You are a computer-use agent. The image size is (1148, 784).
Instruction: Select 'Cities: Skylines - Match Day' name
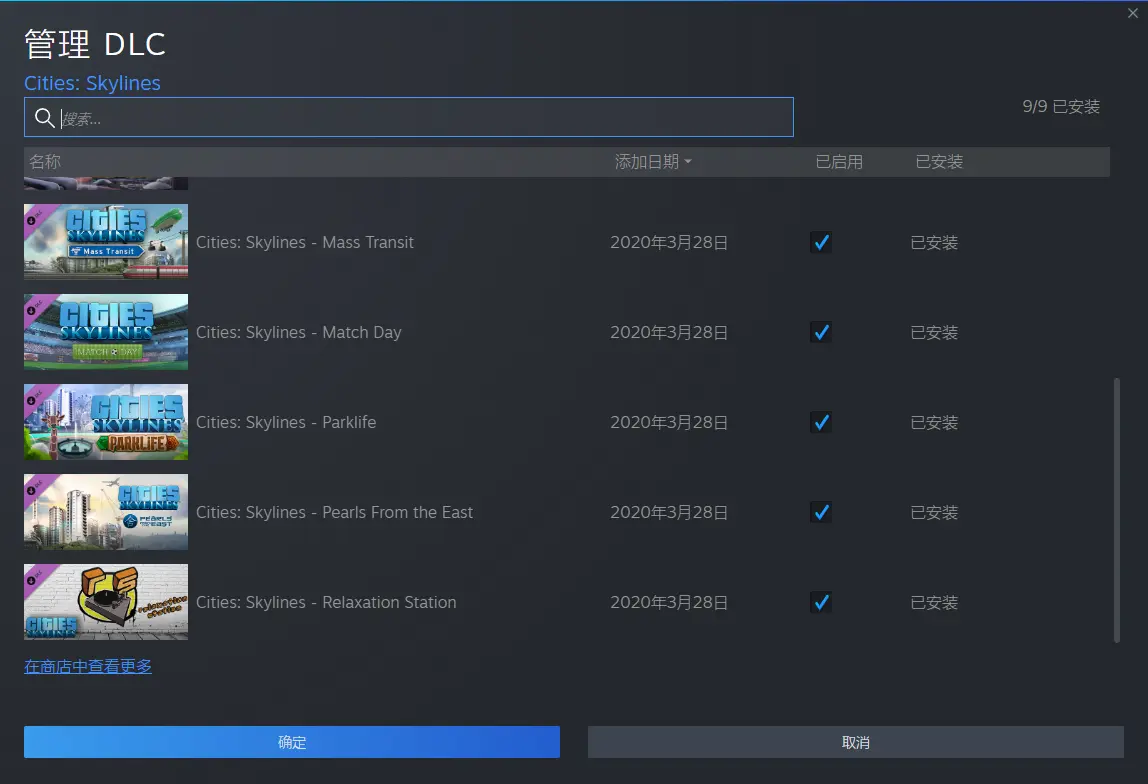299,332
